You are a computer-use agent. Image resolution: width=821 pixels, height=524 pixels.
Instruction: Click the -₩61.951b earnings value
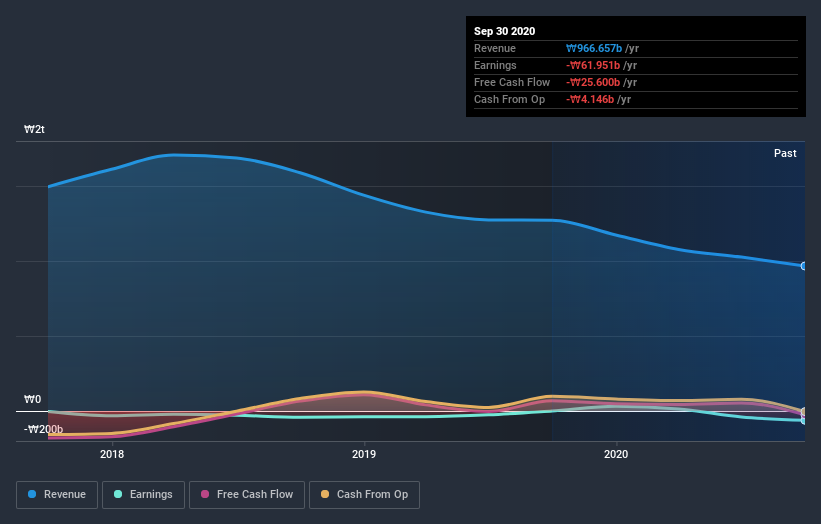pyautogui.click(x=593, y=65)
